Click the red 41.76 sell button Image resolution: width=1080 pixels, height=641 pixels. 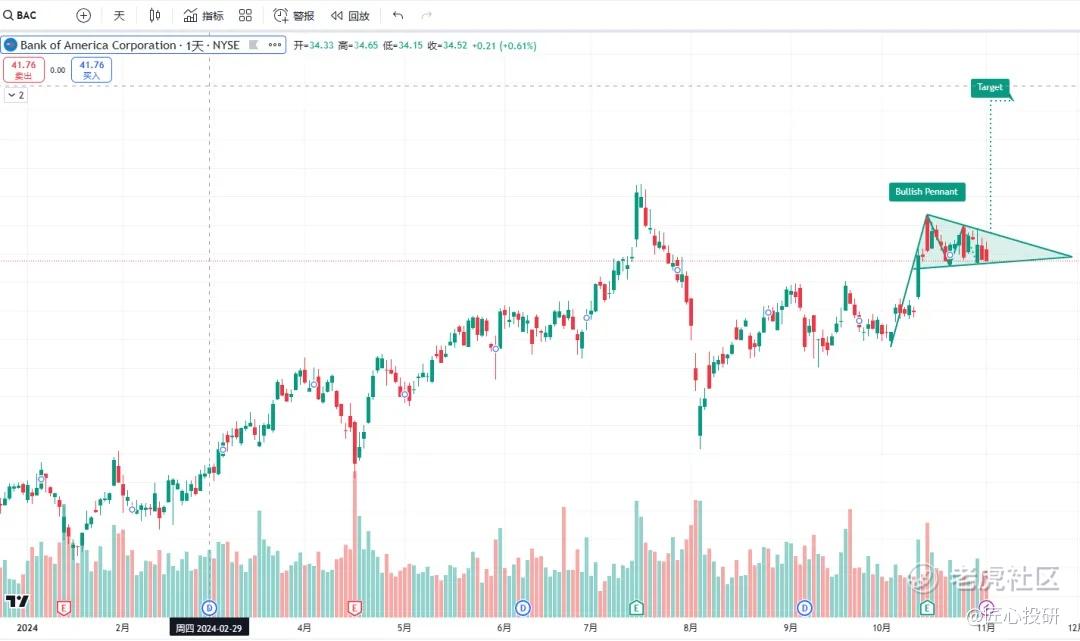23,70
